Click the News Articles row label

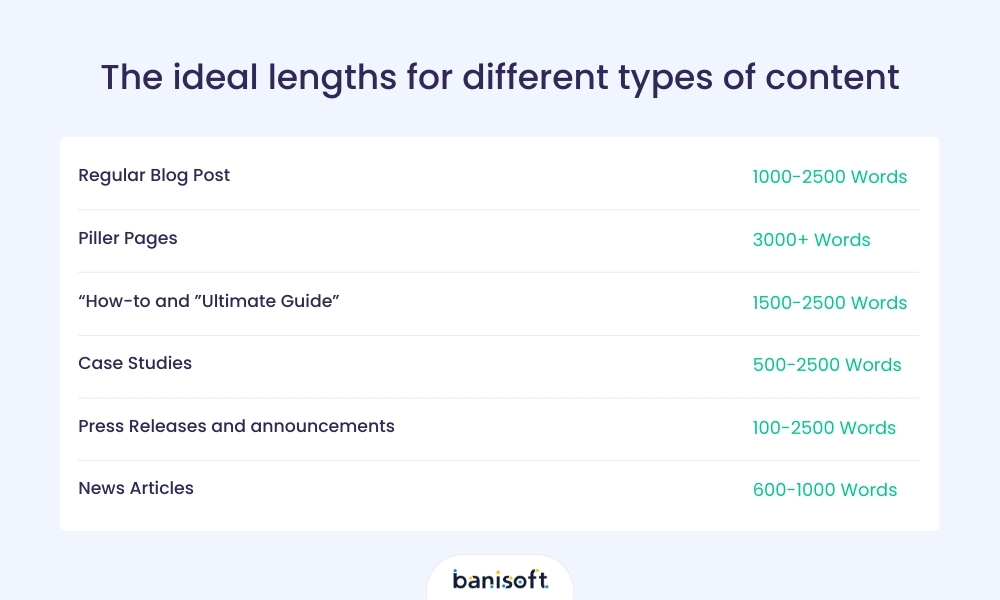click(136, 488)
